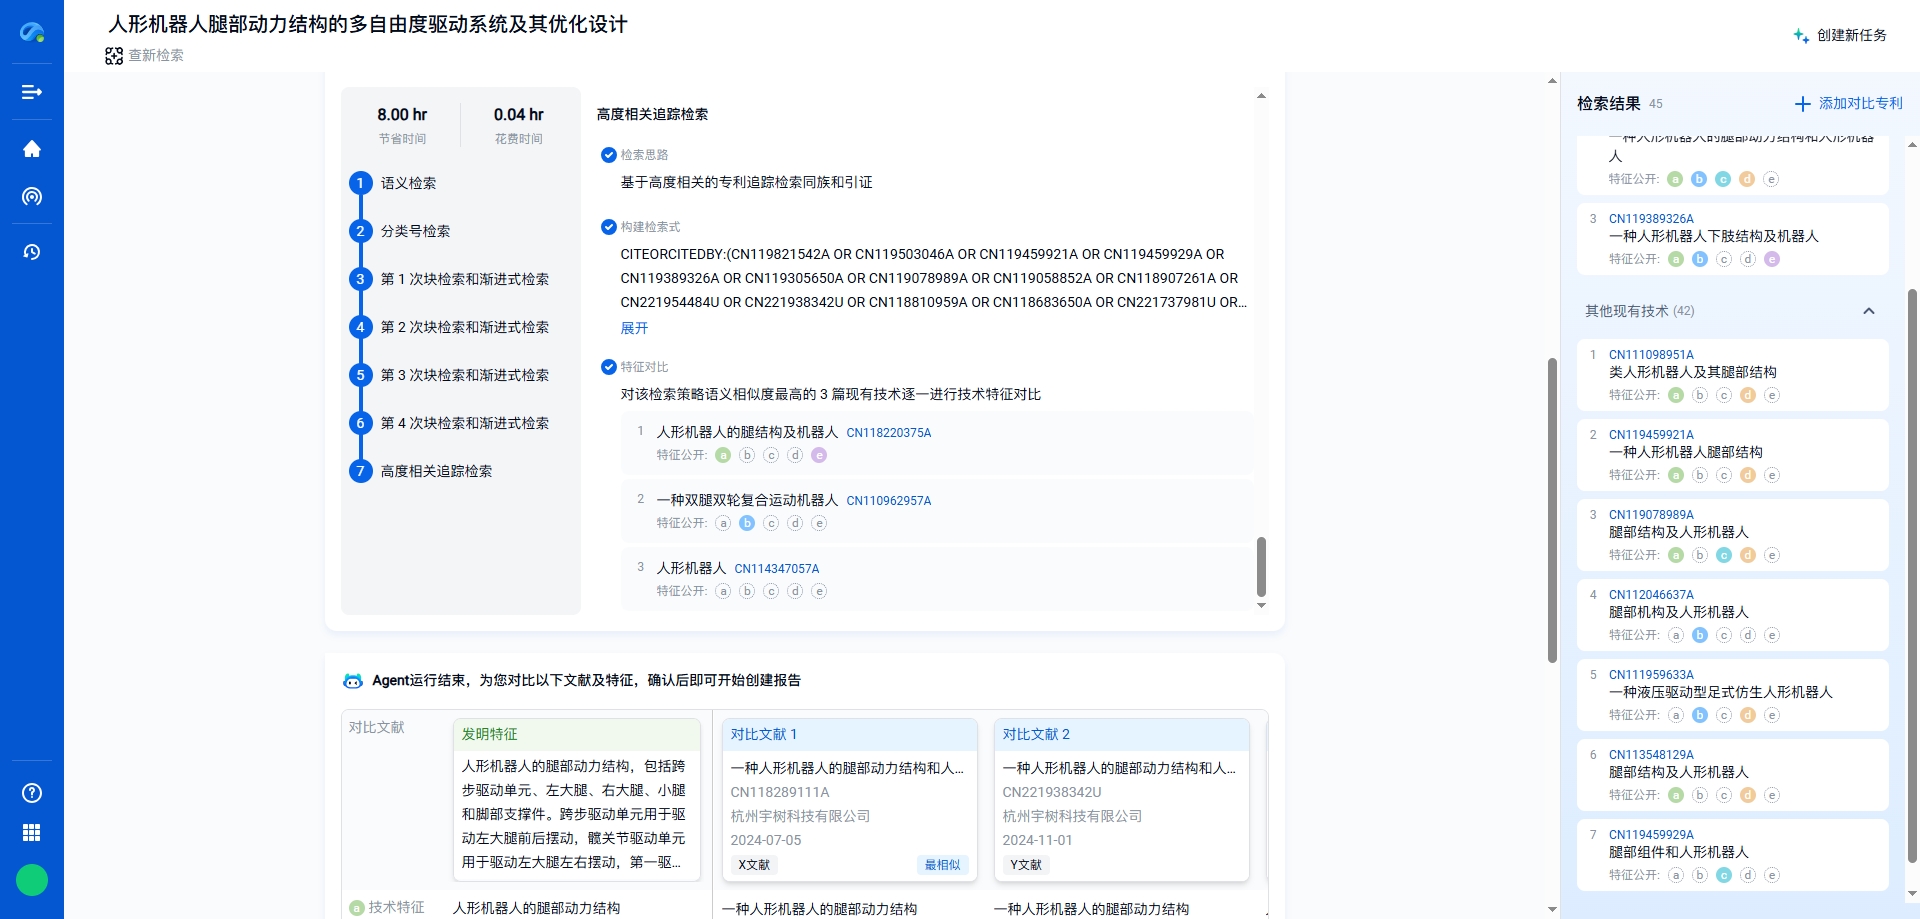Image resolution: width=1920 pixels, height=919 pixels.
Task: Collapse the sidebar with the arrow icon
Action: tap(32, 92)
